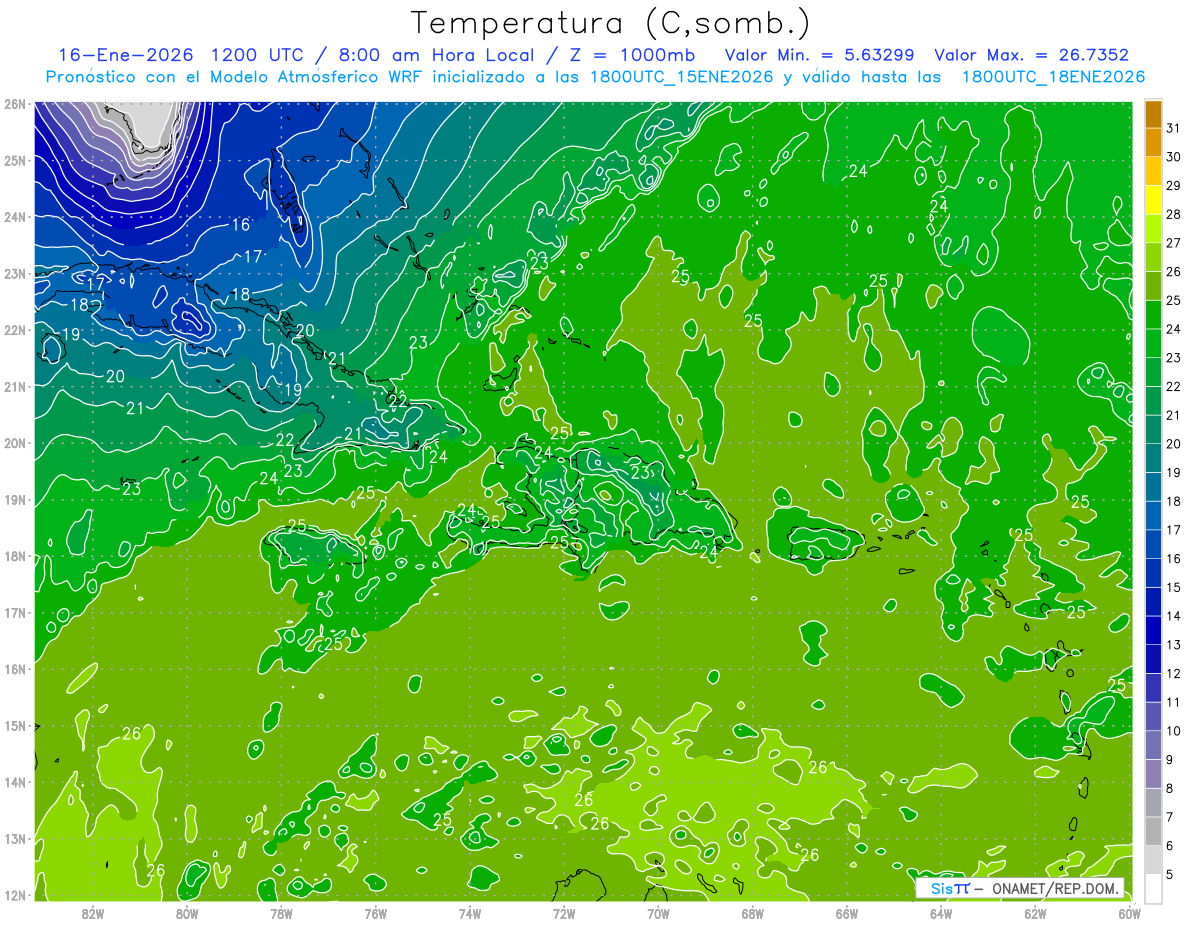Click the "20N" latitude axis label

coord(15,443)
